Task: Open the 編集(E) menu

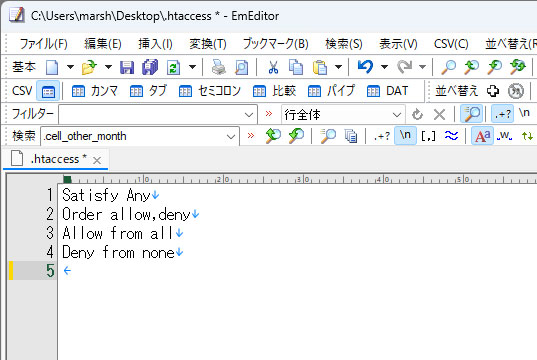Action: (103, 44)
